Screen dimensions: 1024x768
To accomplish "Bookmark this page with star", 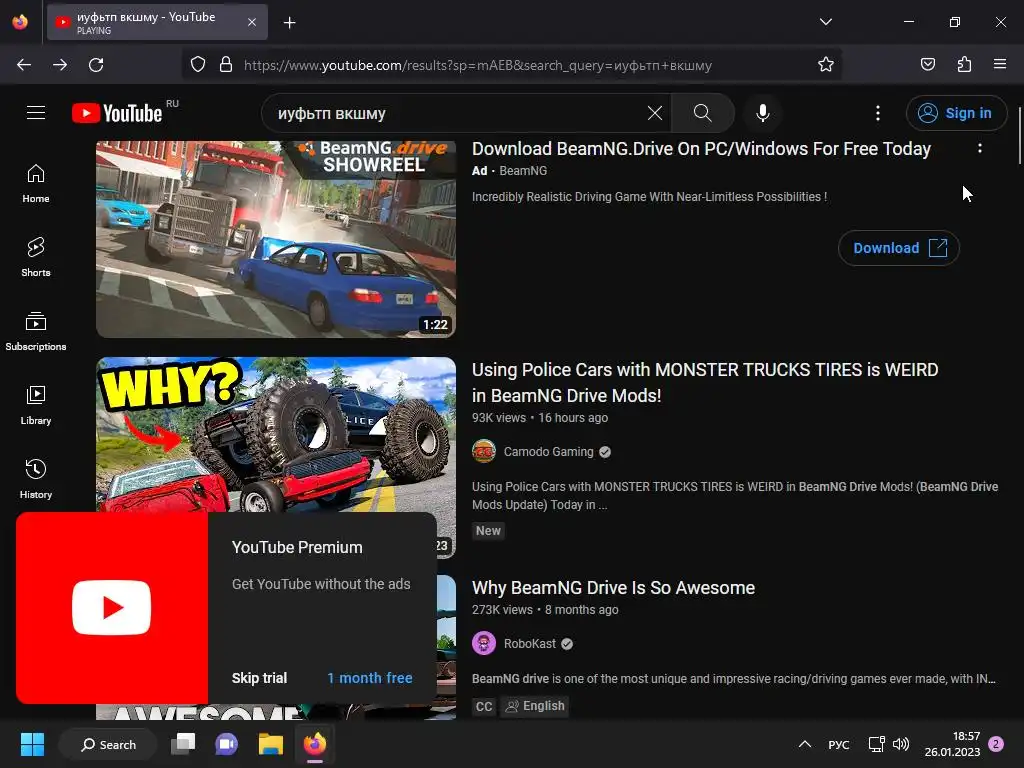I will (x=825, y=65).
